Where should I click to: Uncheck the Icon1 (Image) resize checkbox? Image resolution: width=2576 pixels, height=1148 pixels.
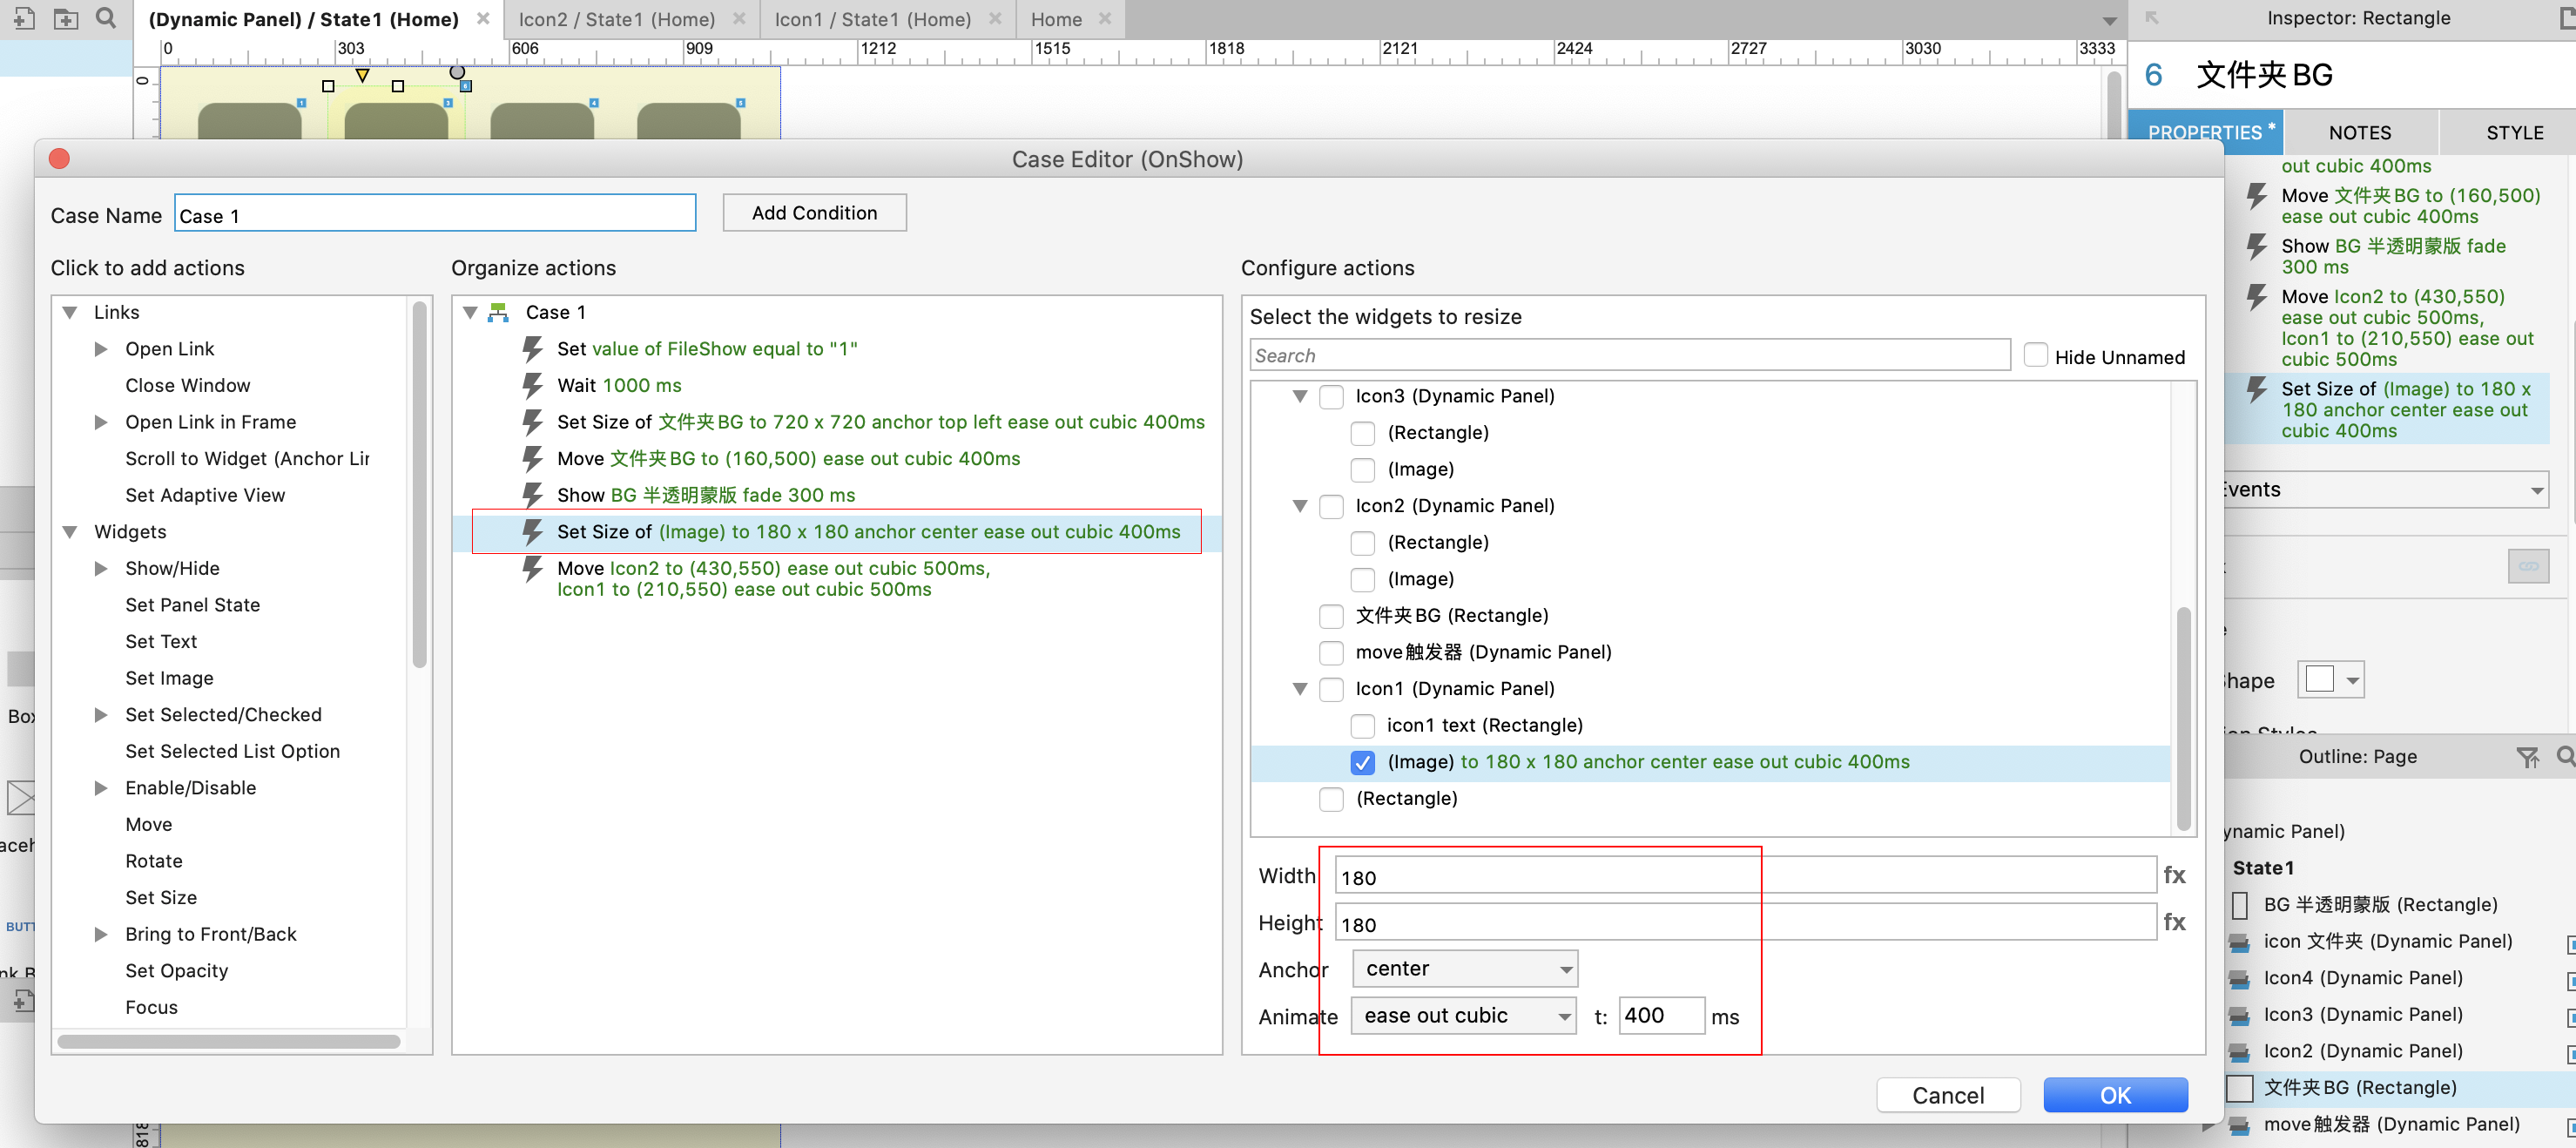click(x=1362, y=763)
